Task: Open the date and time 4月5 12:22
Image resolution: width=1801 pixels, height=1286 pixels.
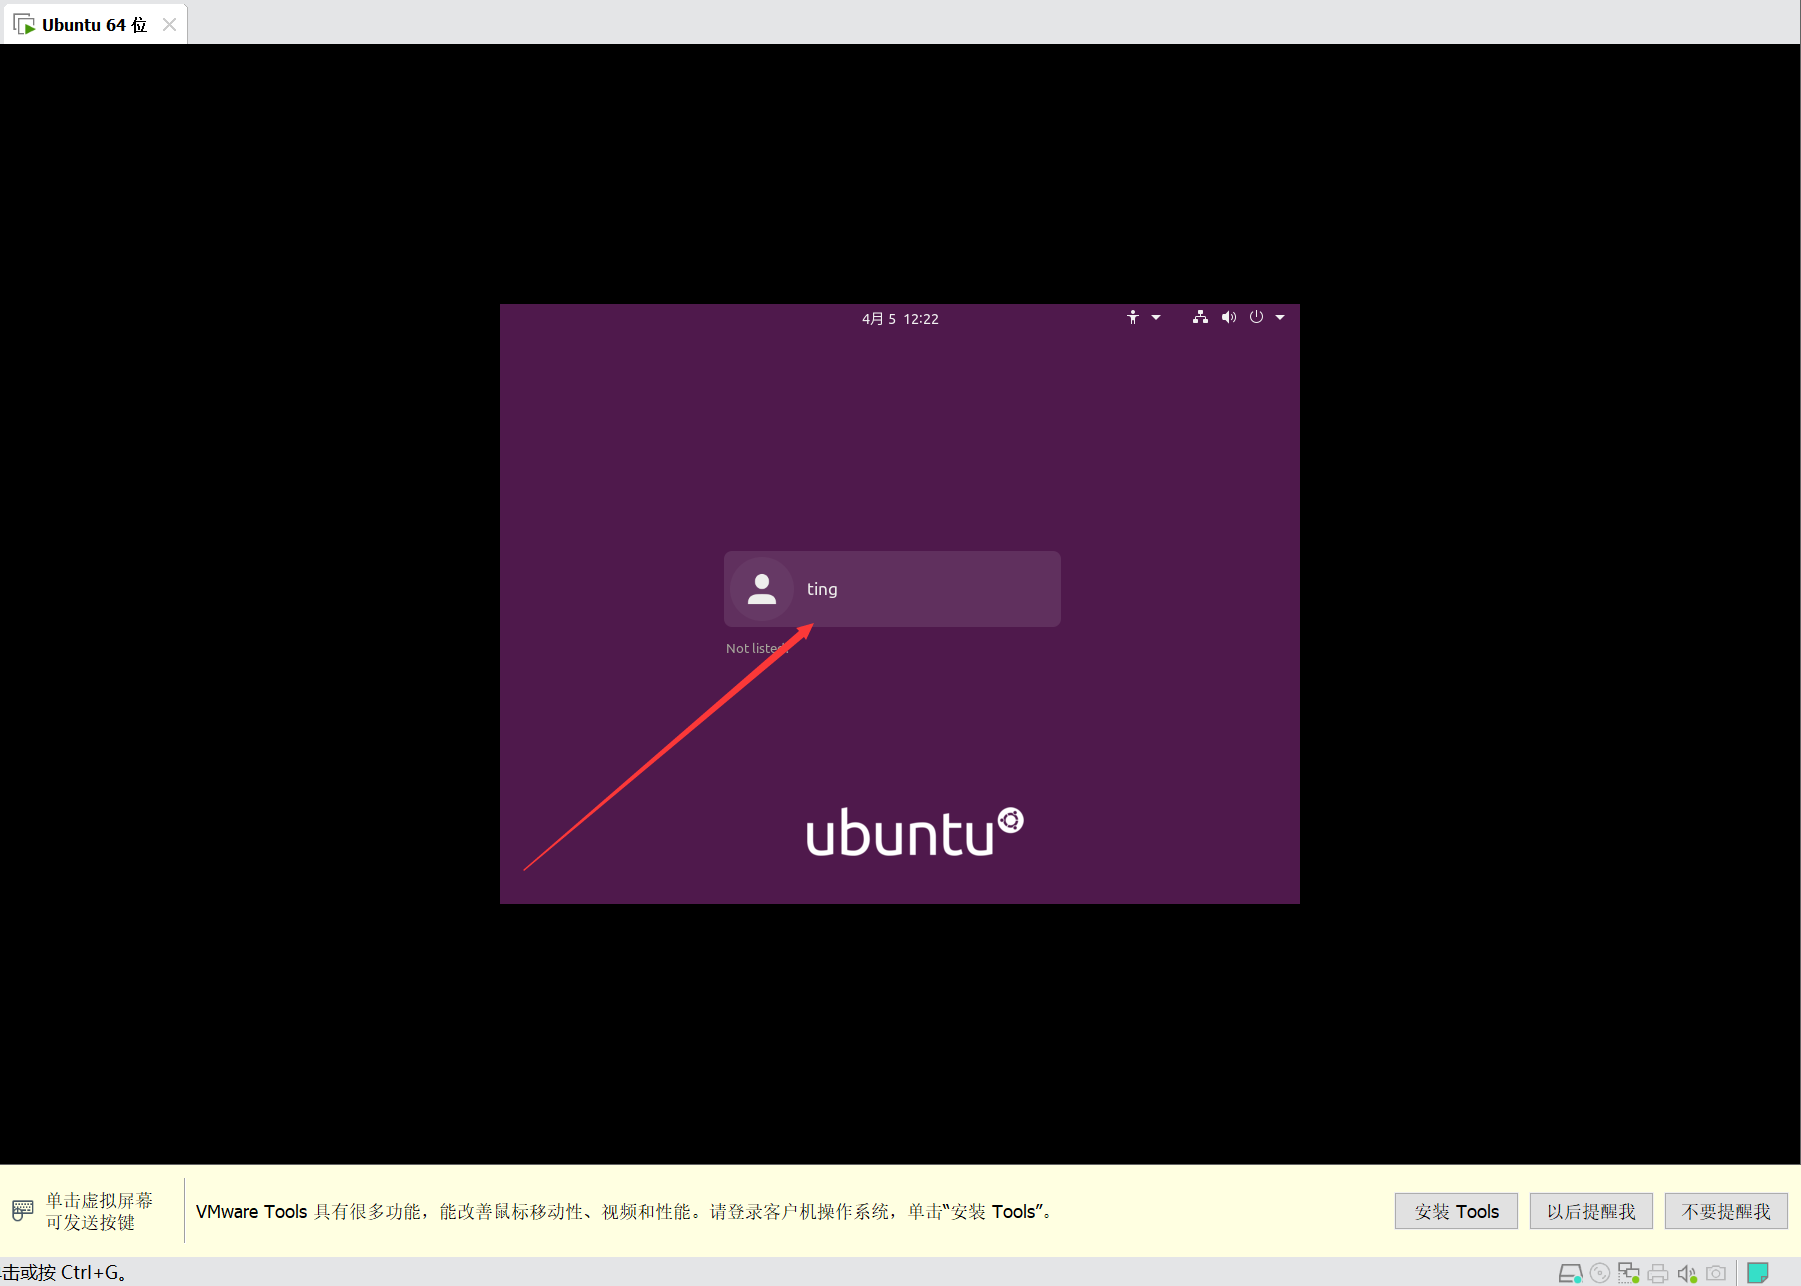Action: [900, 319]
